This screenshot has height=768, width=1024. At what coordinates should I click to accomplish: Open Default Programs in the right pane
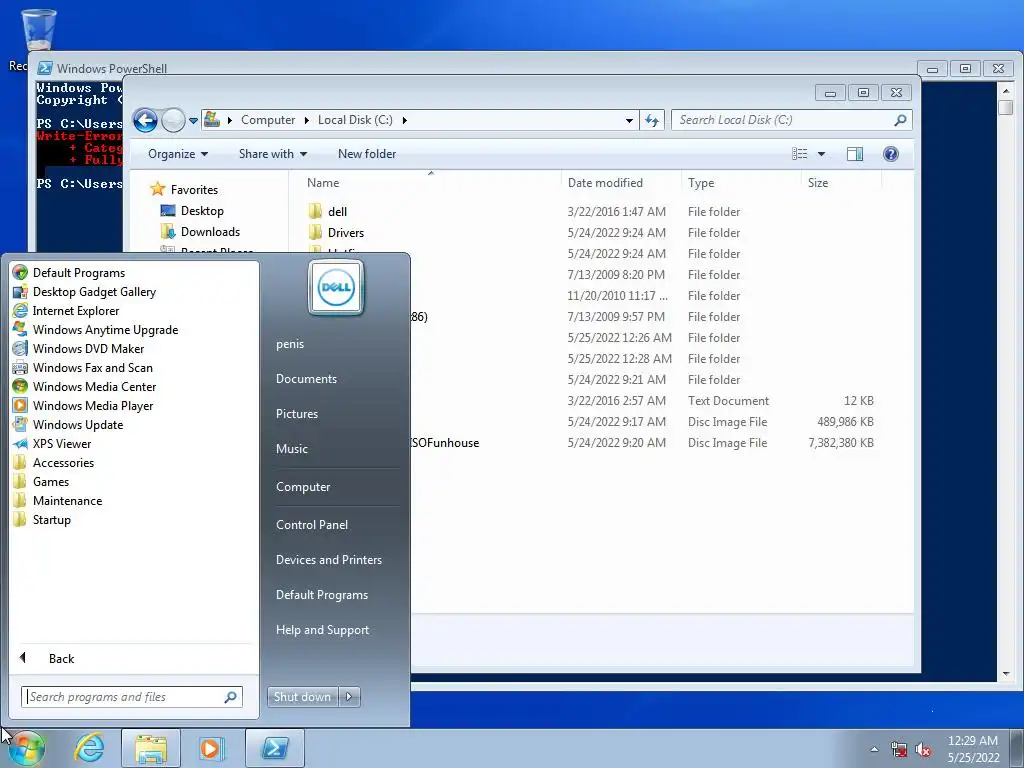[x=321, y=595]
